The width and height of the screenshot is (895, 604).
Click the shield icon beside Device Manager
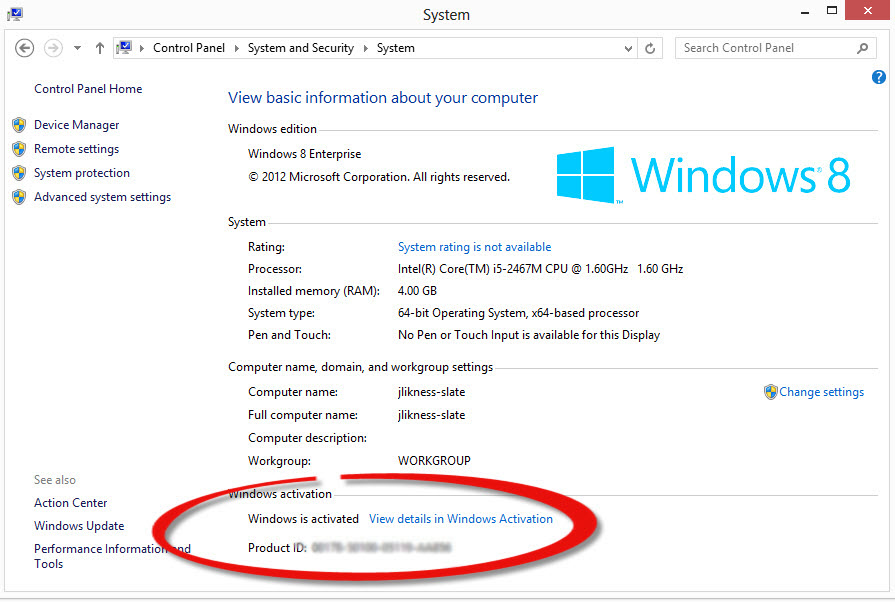pyautogui.click(x=19, y=125)
